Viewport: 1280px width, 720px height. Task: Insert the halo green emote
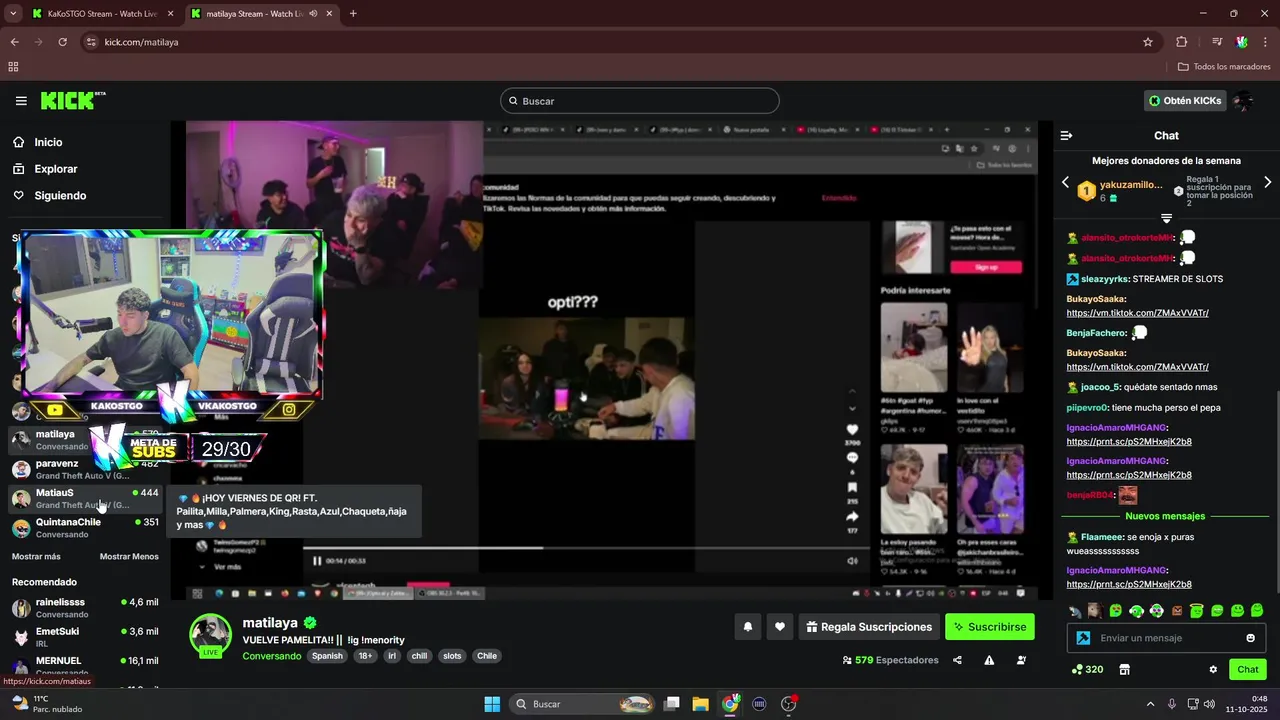1197,611
